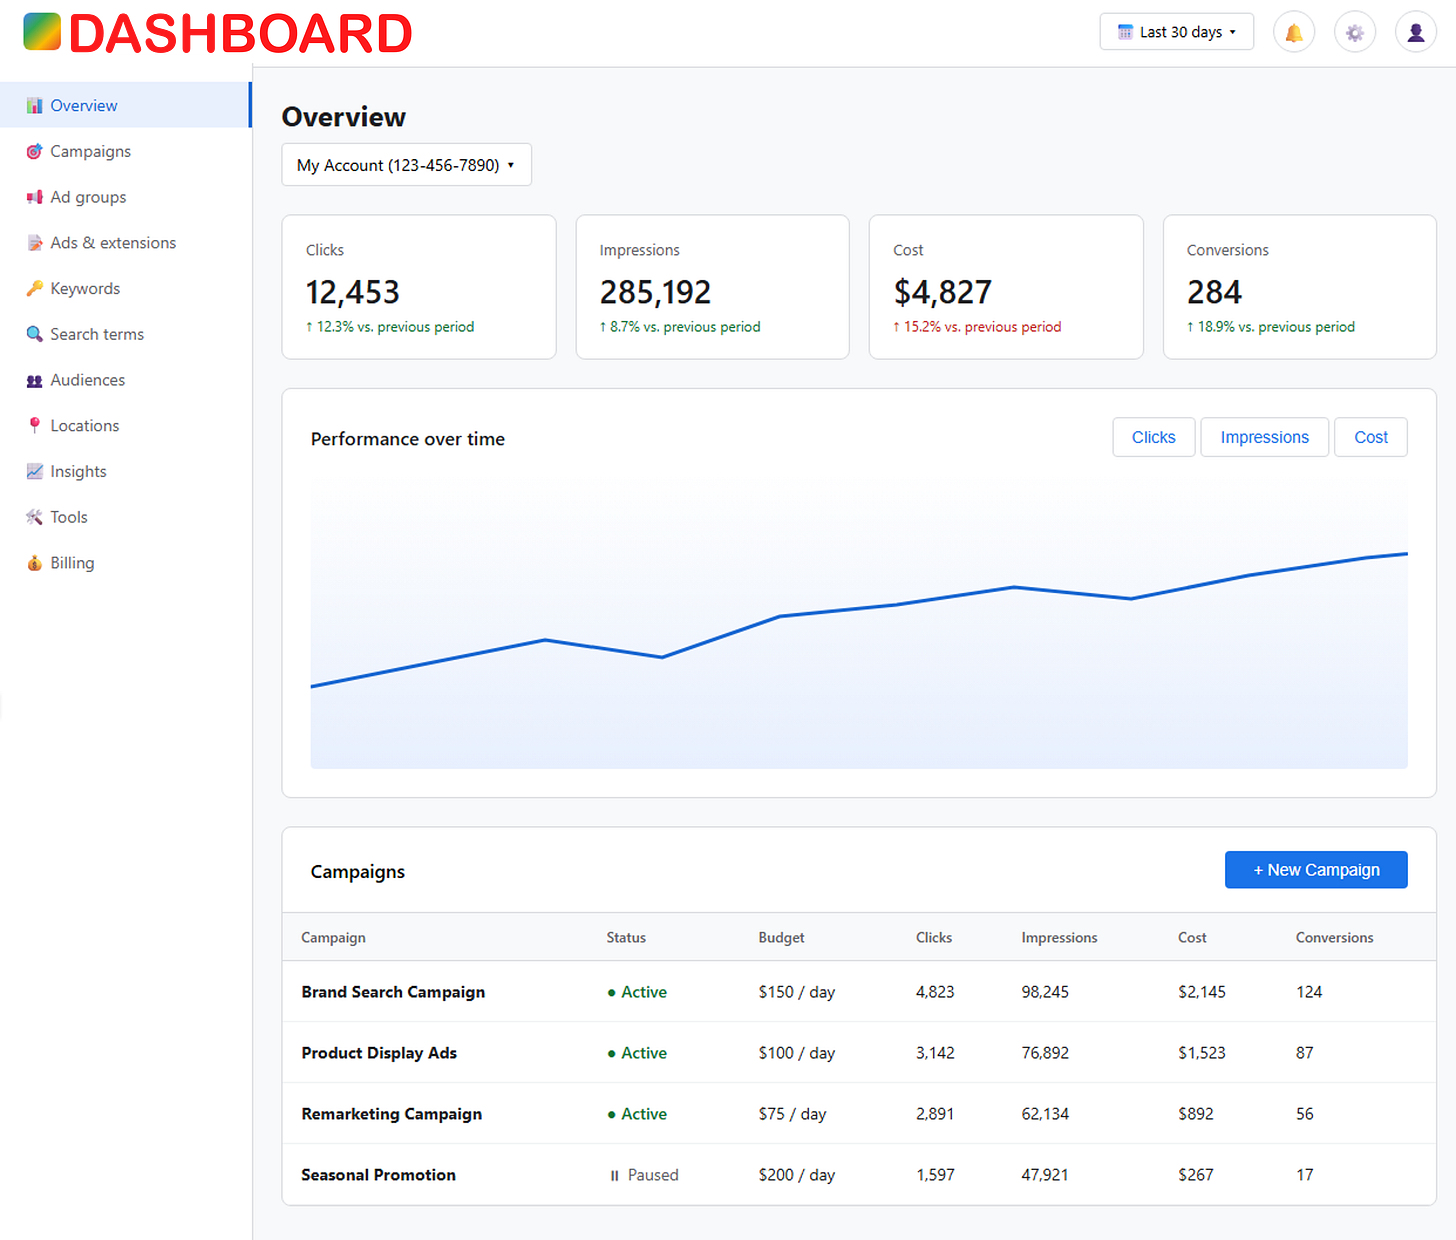Open the Tools menu item

(125, 517)
